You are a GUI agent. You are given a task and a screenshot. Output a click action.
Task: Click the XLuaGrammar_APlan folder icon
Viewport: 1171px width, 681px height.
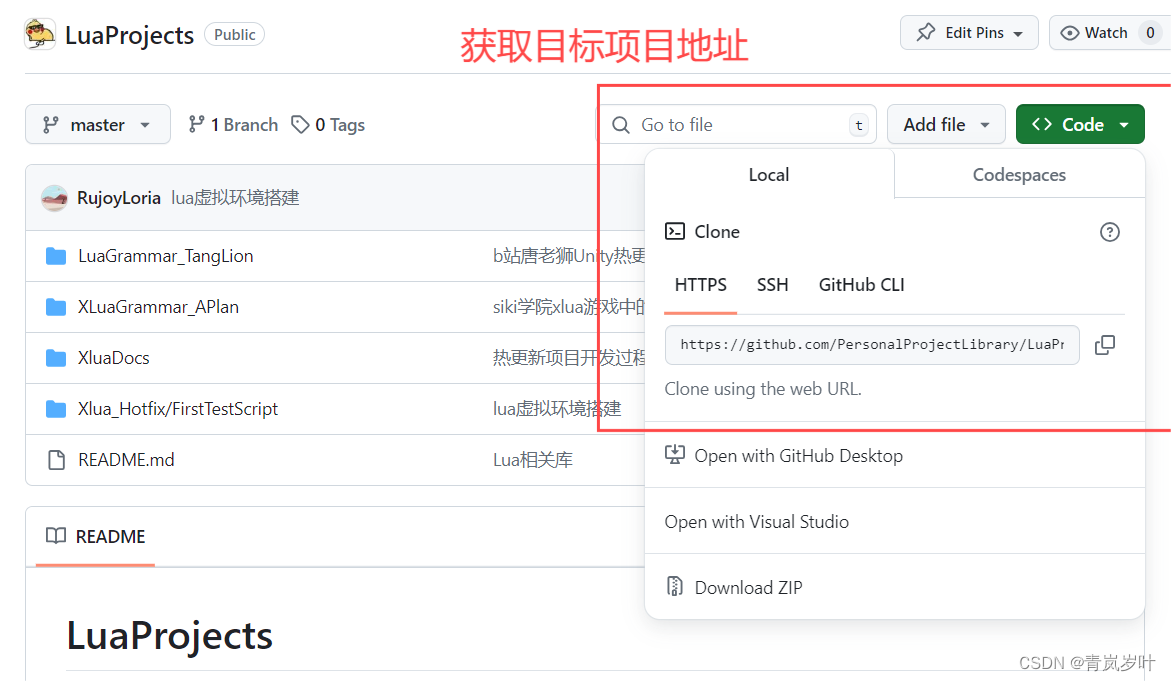pyautogui.click(x=56, y=307)
